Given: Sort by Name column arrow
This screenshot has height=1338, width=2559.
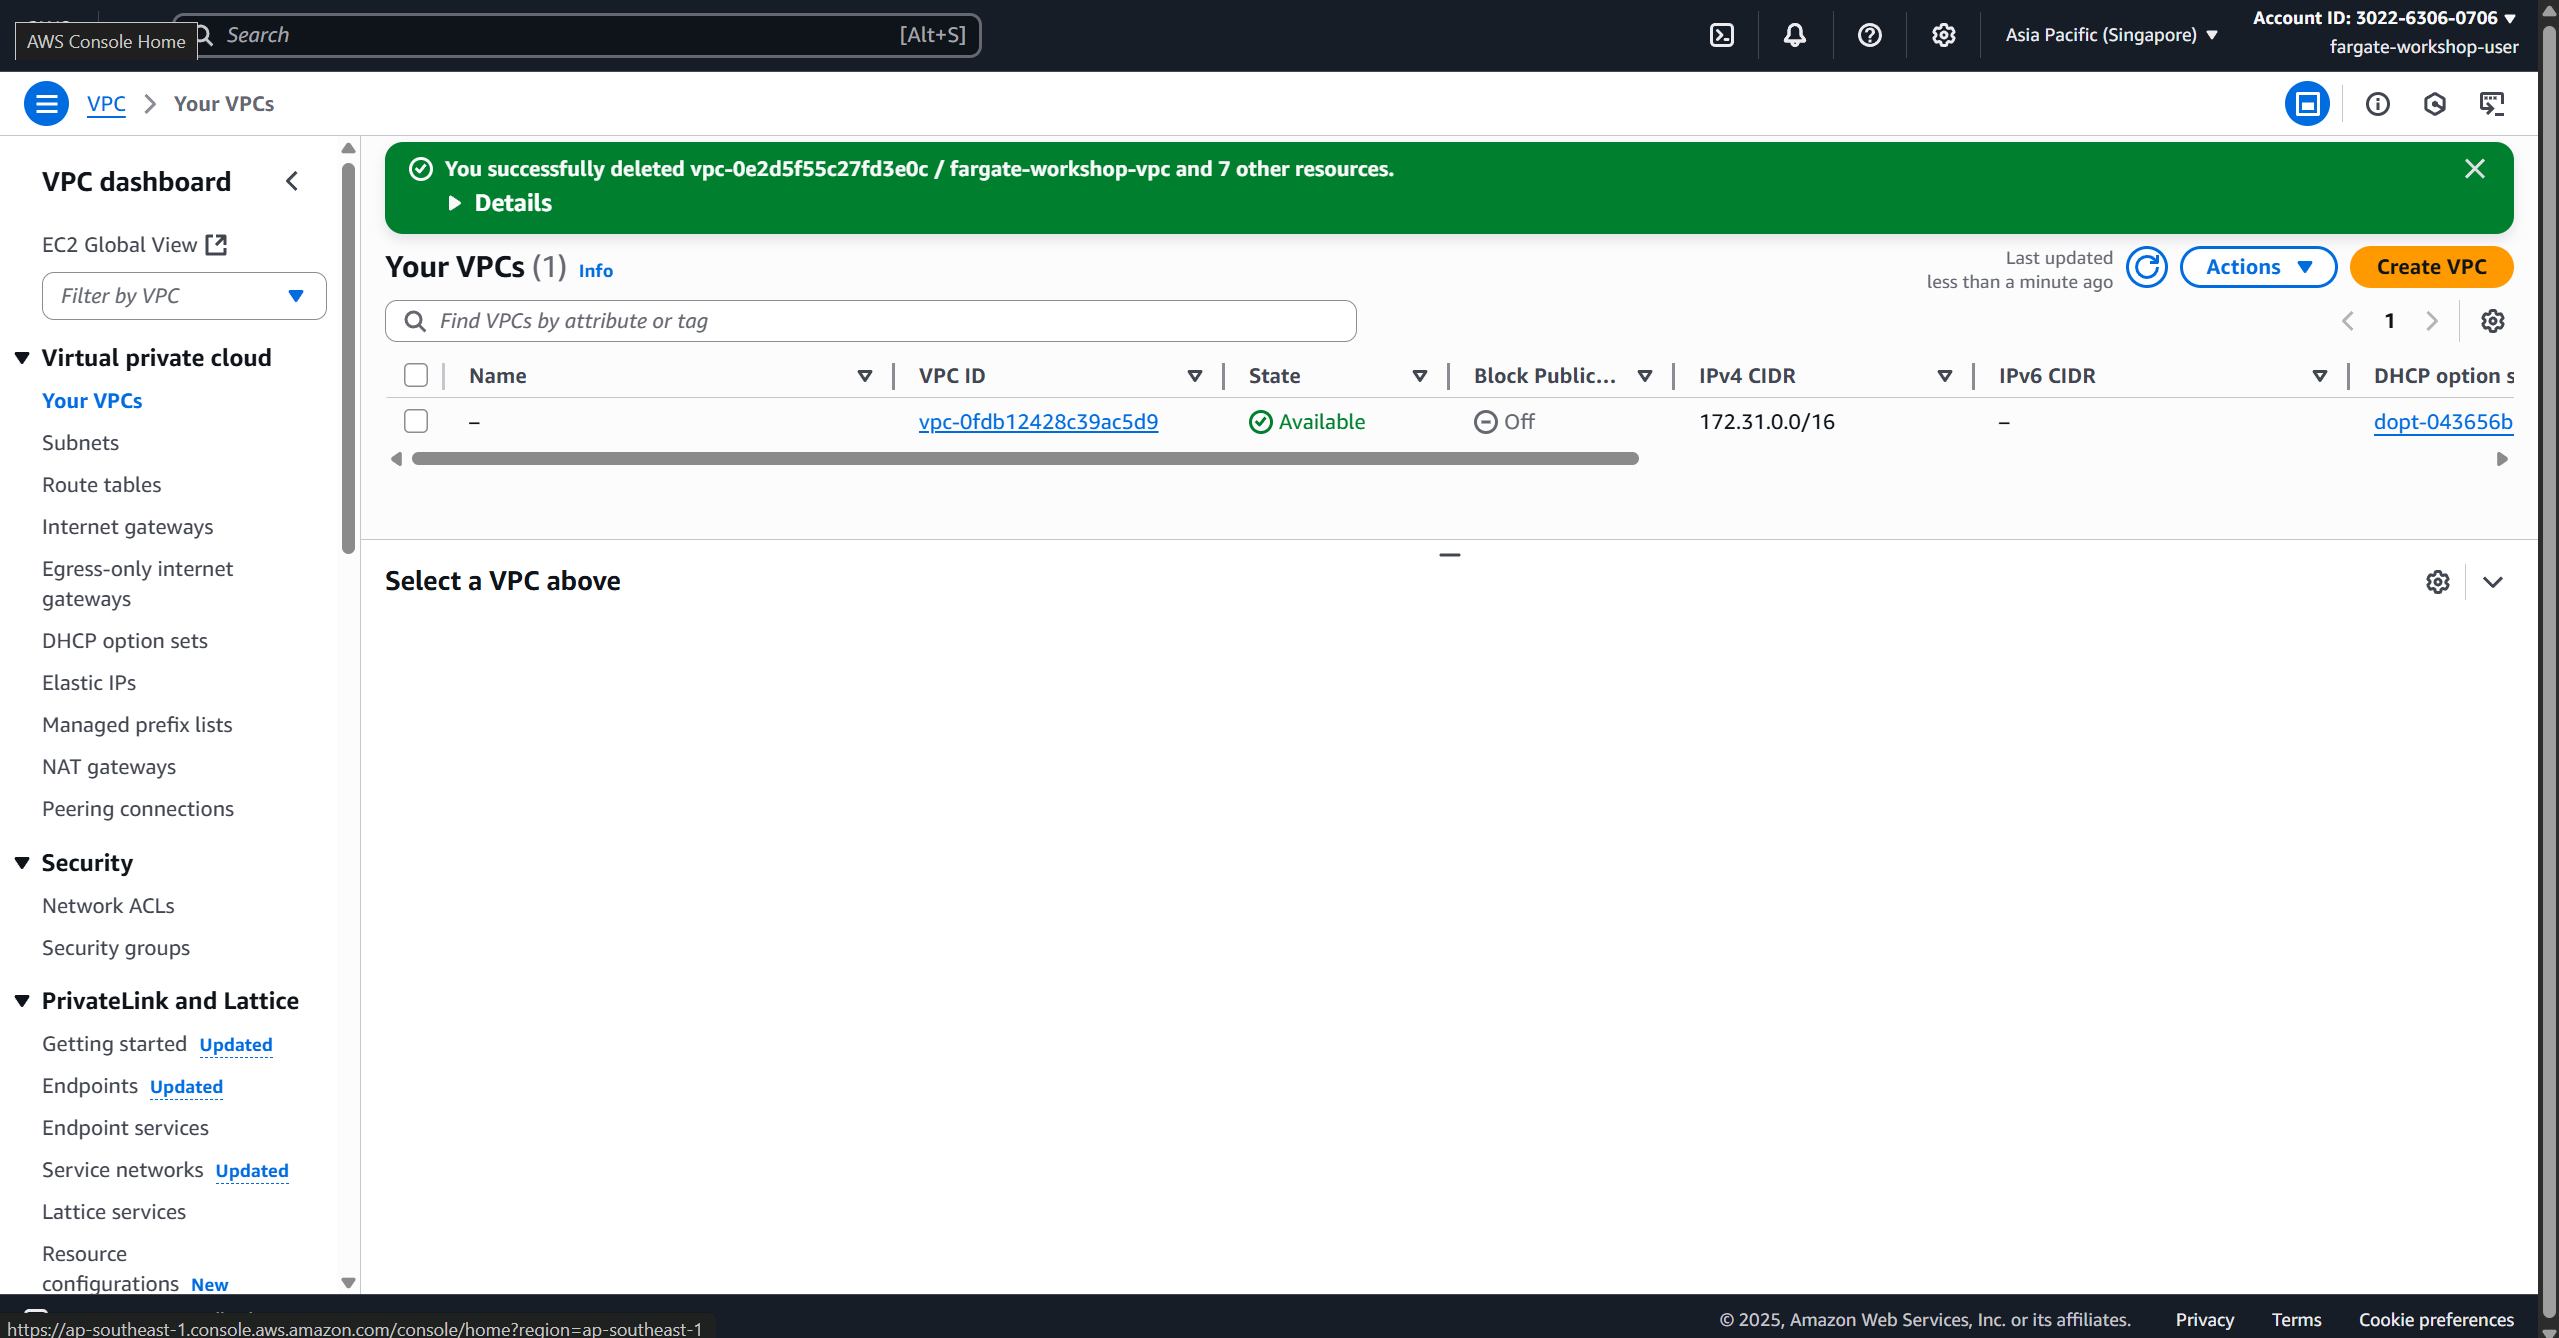Looking at the screenshot, I should tap(865, 376).
